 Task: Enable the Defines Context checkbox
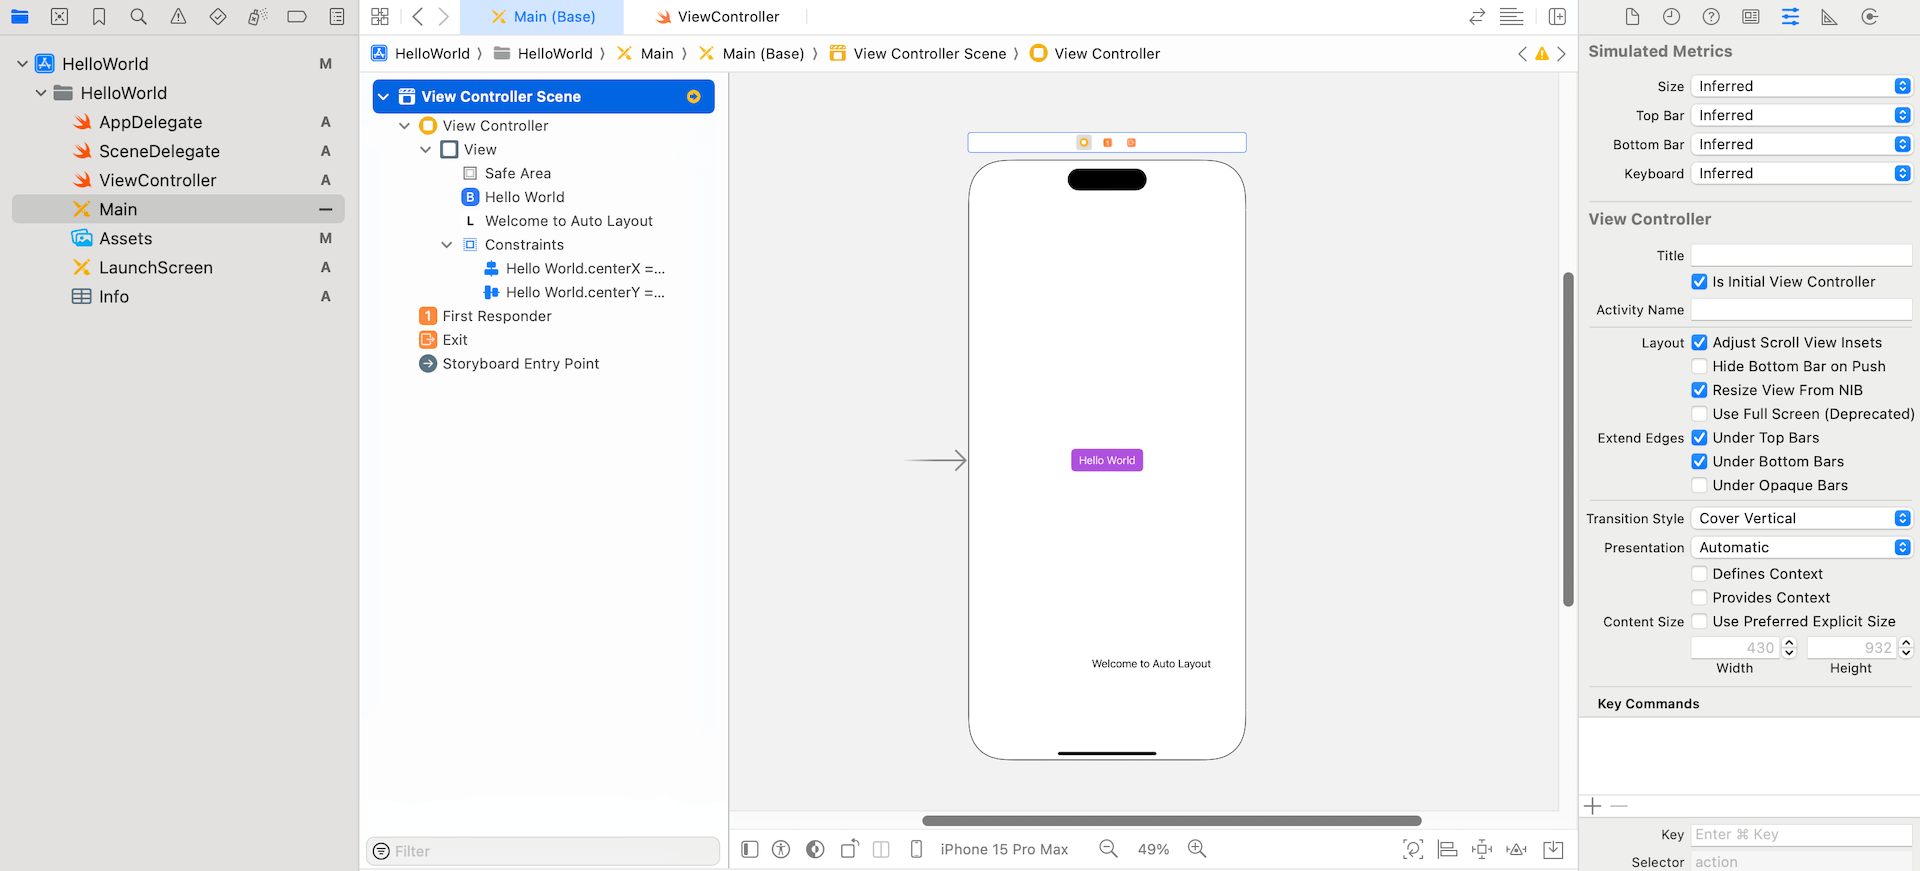tap(1699, 574)
